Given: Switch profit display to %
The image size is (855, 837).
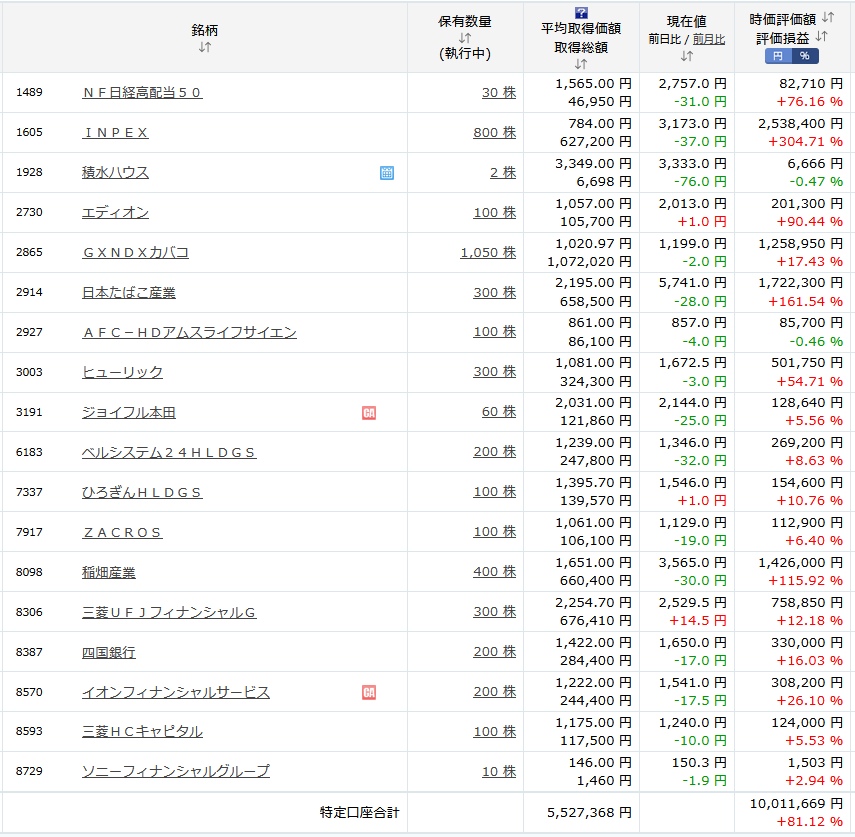Looking at the screenshot, I should click(805, 56).
